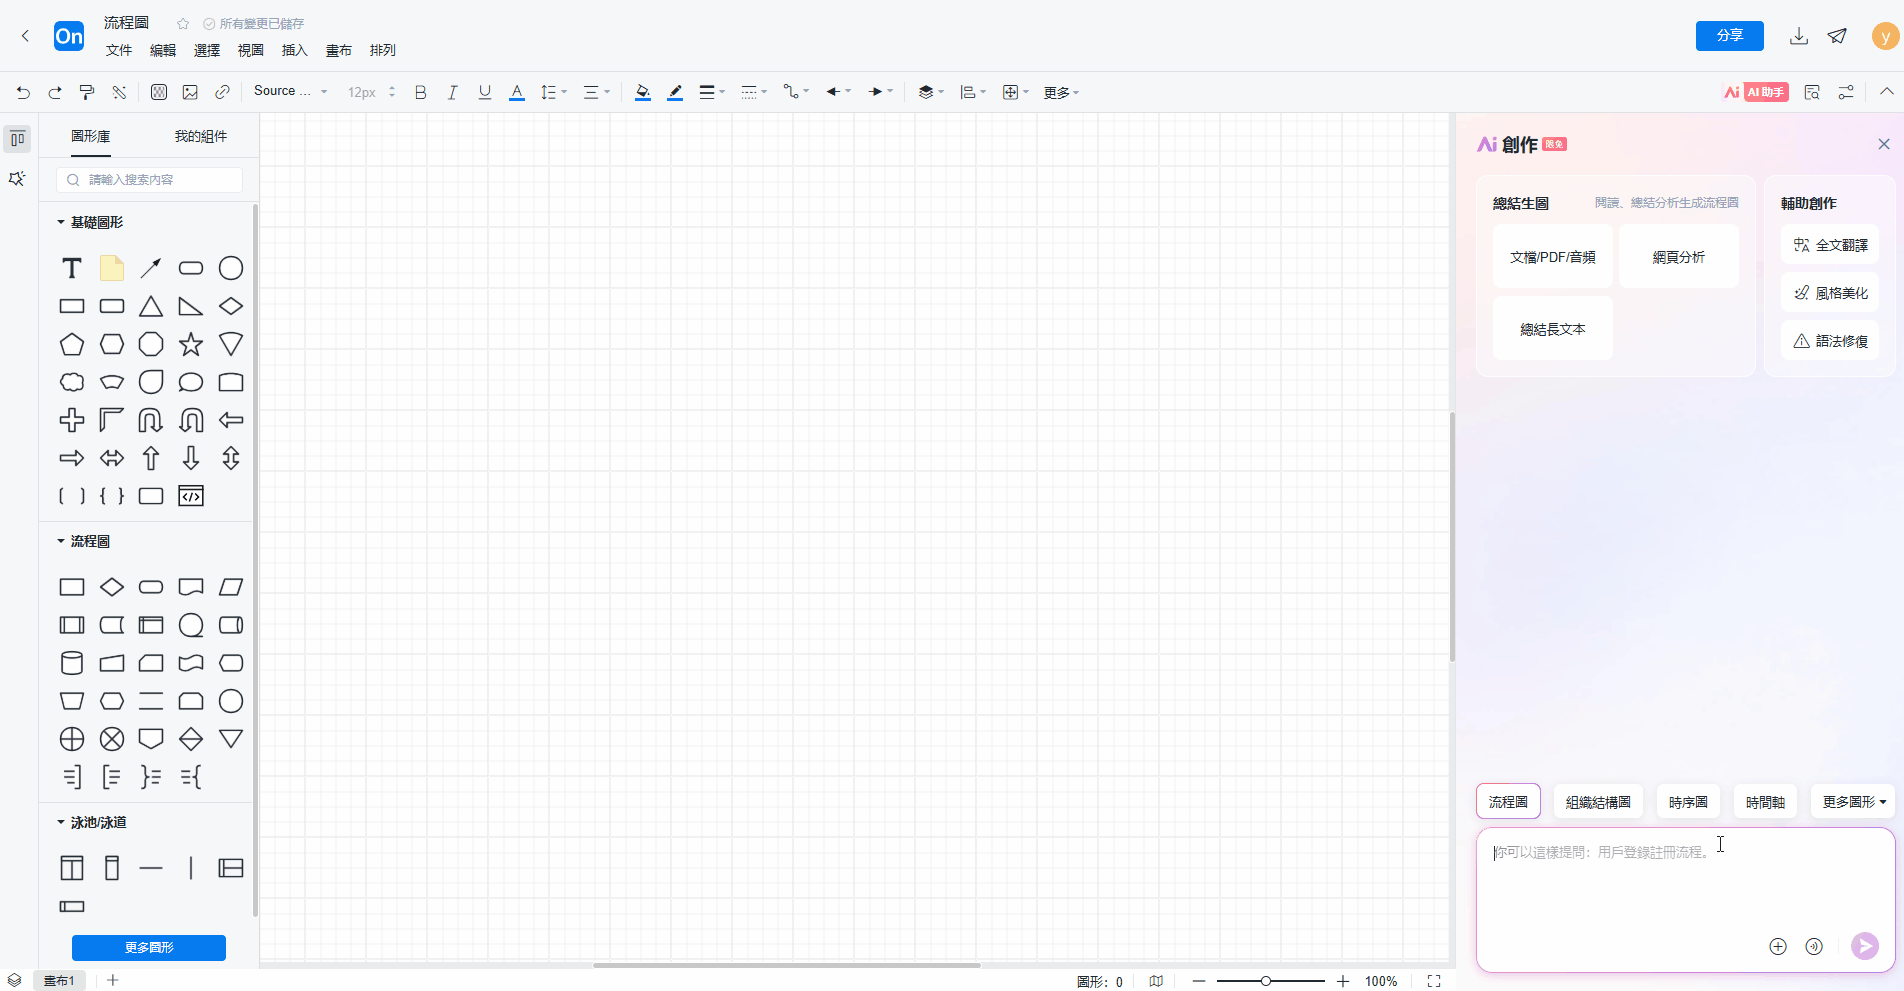Toggle italic text formatting

(x=452, y=92)
